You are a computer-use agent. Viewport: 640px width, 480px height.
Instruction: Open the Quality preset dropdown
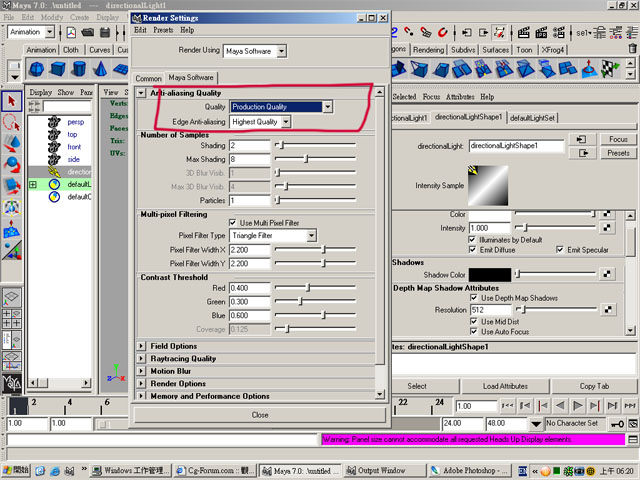(x=327, y=107)
